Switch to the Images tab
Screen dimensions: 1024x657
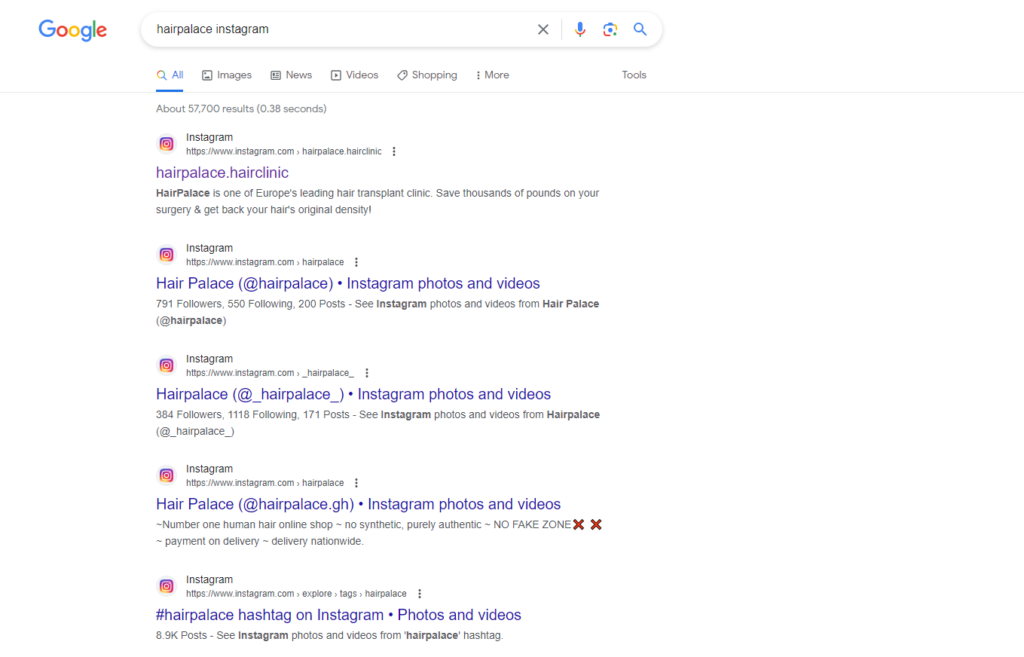[227, 75]
